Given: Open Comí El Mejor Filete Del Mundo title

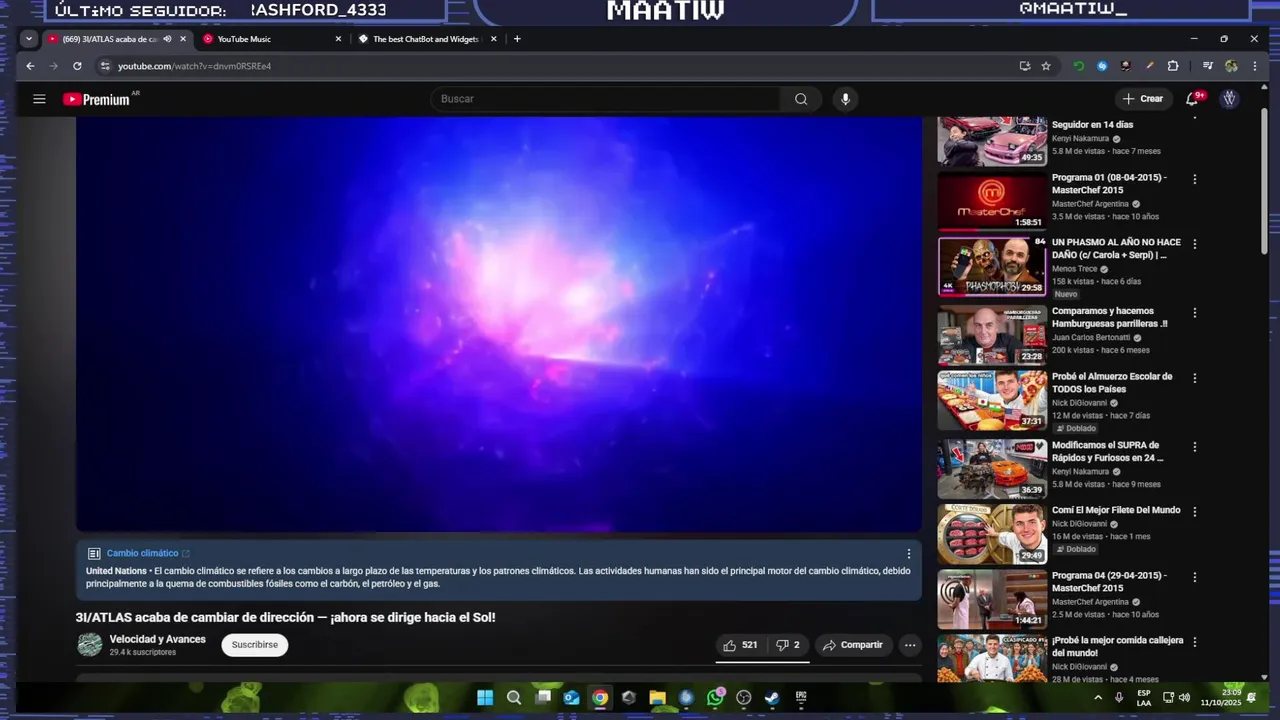Looking at the screenshot, I should point(1116,510).
